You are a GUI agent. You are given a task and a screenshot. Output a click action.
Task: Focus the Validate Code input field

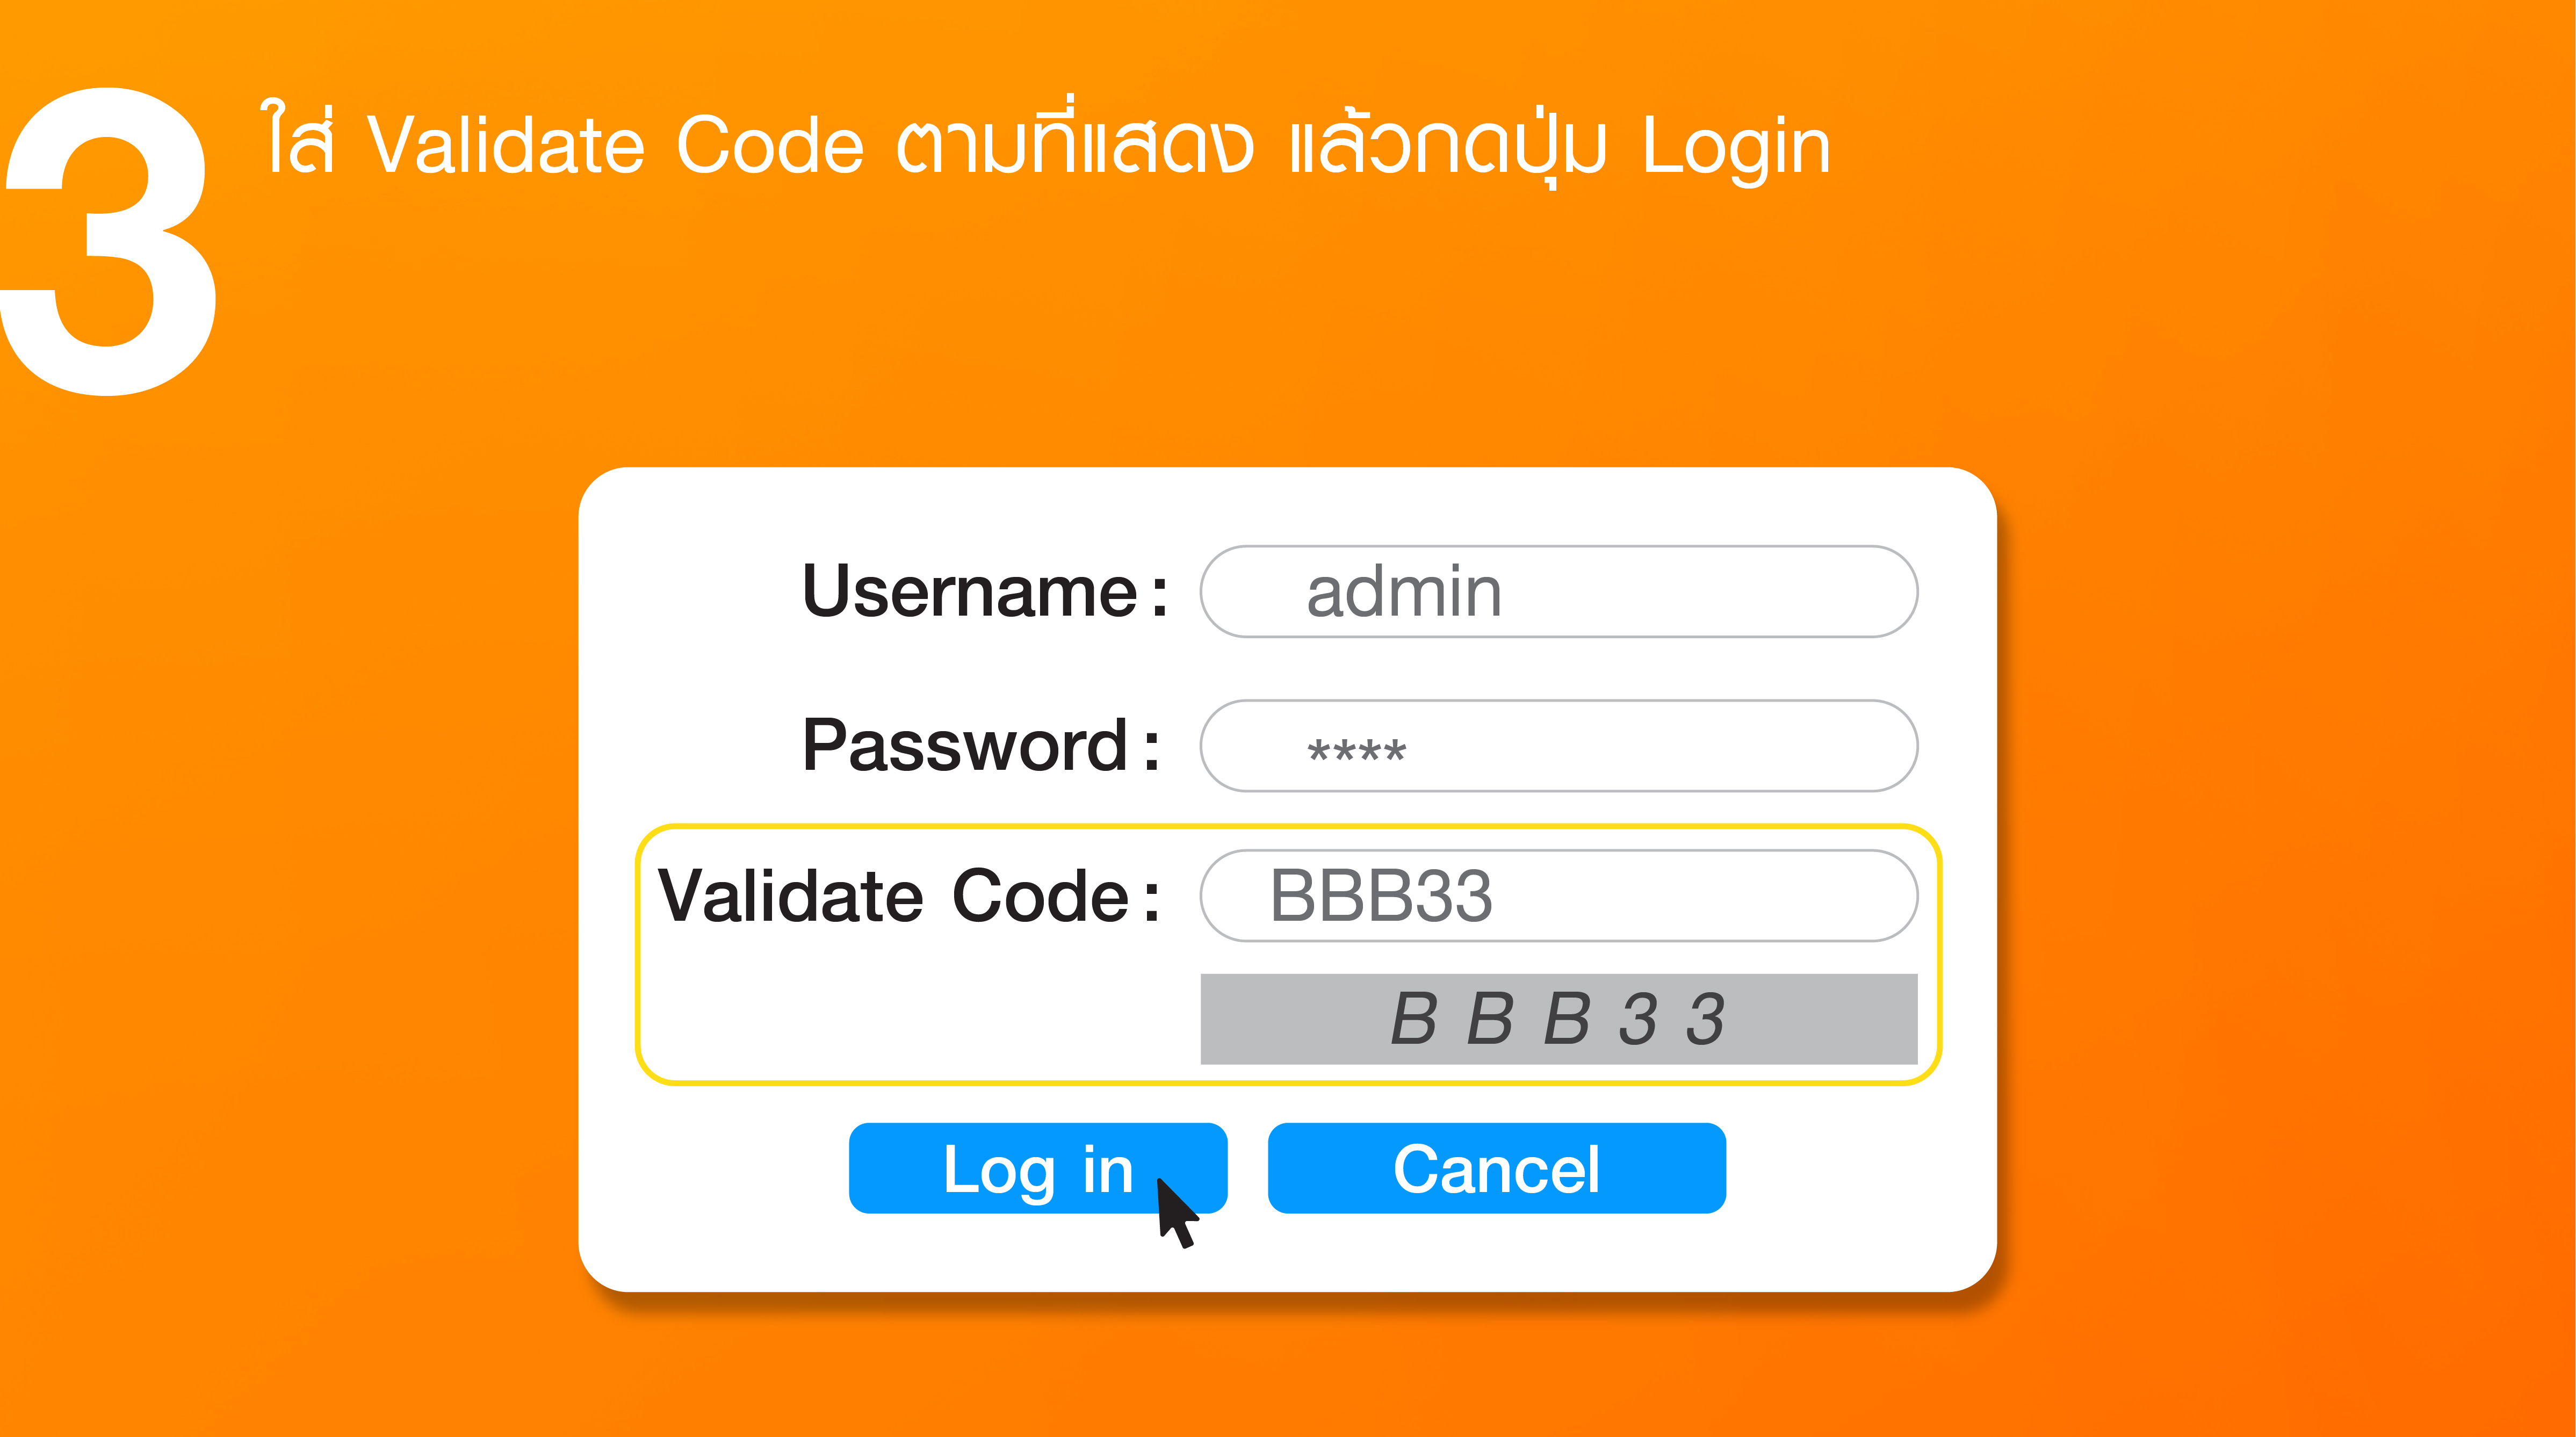[x=1558, y=896]
